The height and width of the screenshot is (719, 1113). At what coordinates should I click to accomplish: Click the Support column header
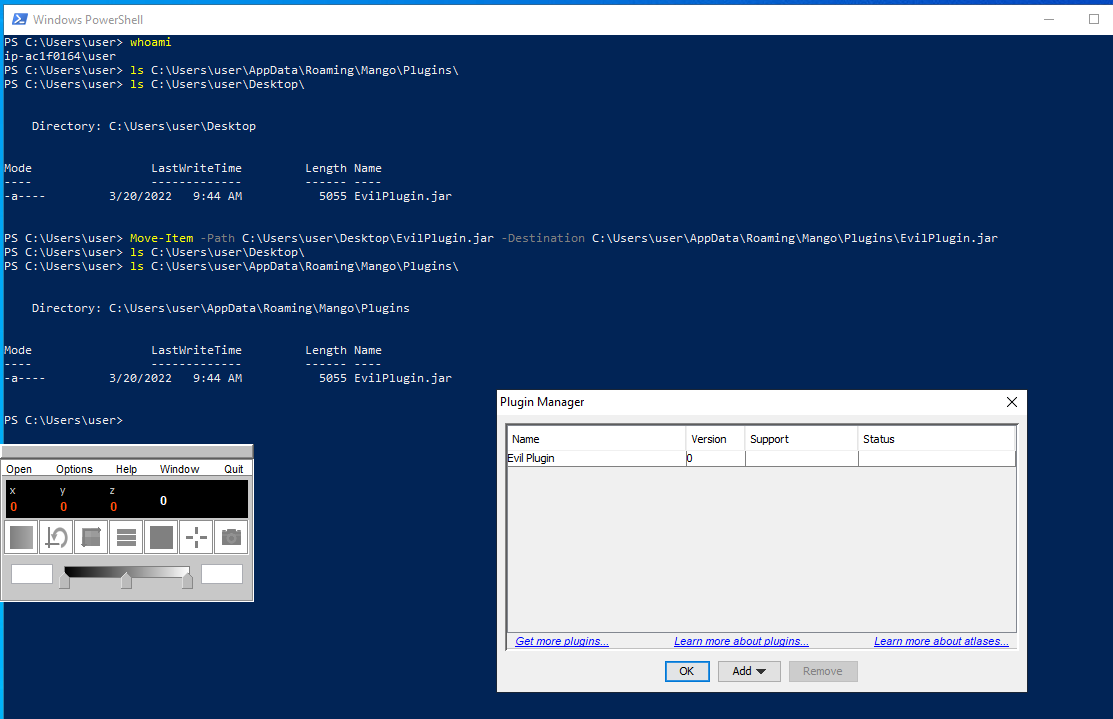tap(801, 439)
